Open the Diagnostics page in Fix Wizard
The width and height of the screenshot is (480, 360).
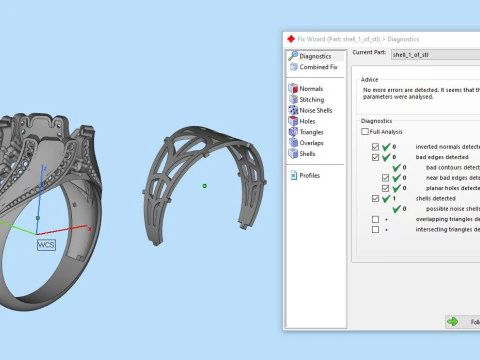(315, 56)
